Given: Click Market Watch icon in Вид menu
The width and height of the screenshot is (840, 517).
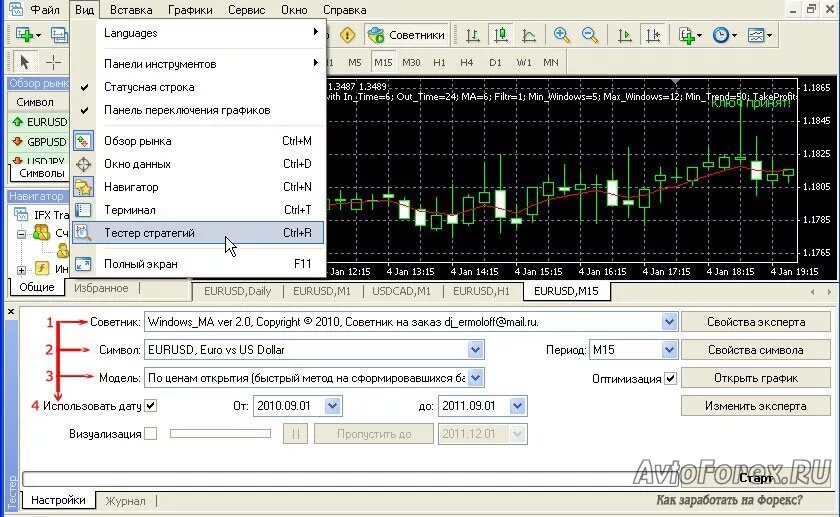Looking at the screenshot, I should pyautogui.click(x=84, y=141).
